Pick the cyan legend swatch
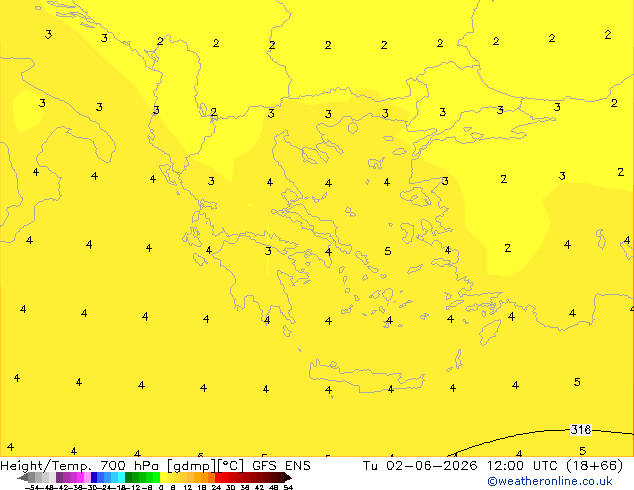Image resolution: width=634 pixels, height=490 pixels. [x=121, y=478]
